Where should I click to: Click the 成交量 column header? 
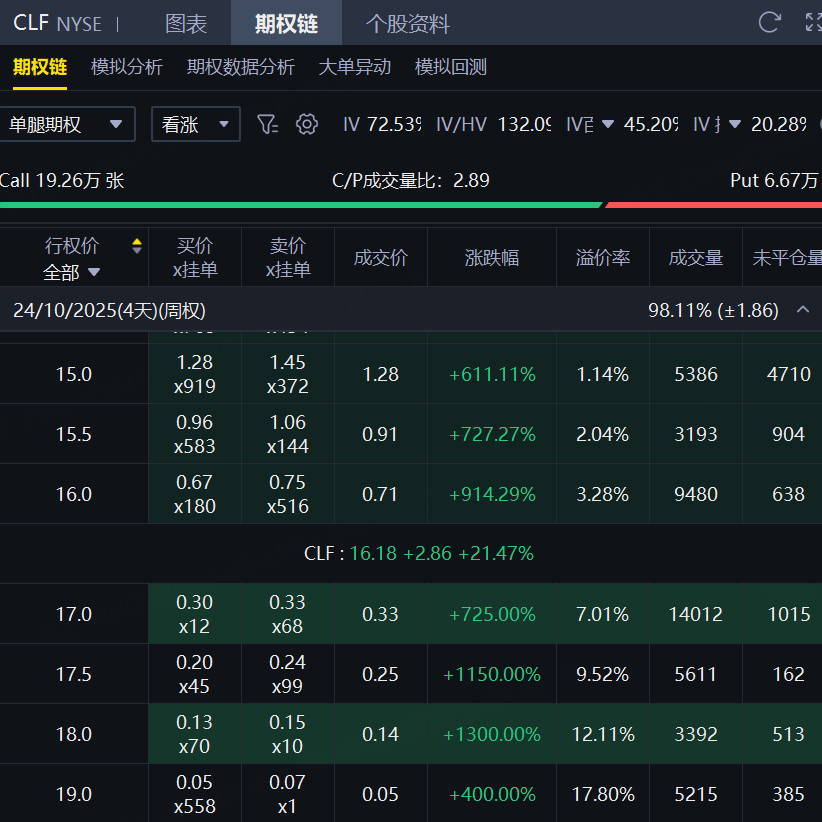coord(695,258)
